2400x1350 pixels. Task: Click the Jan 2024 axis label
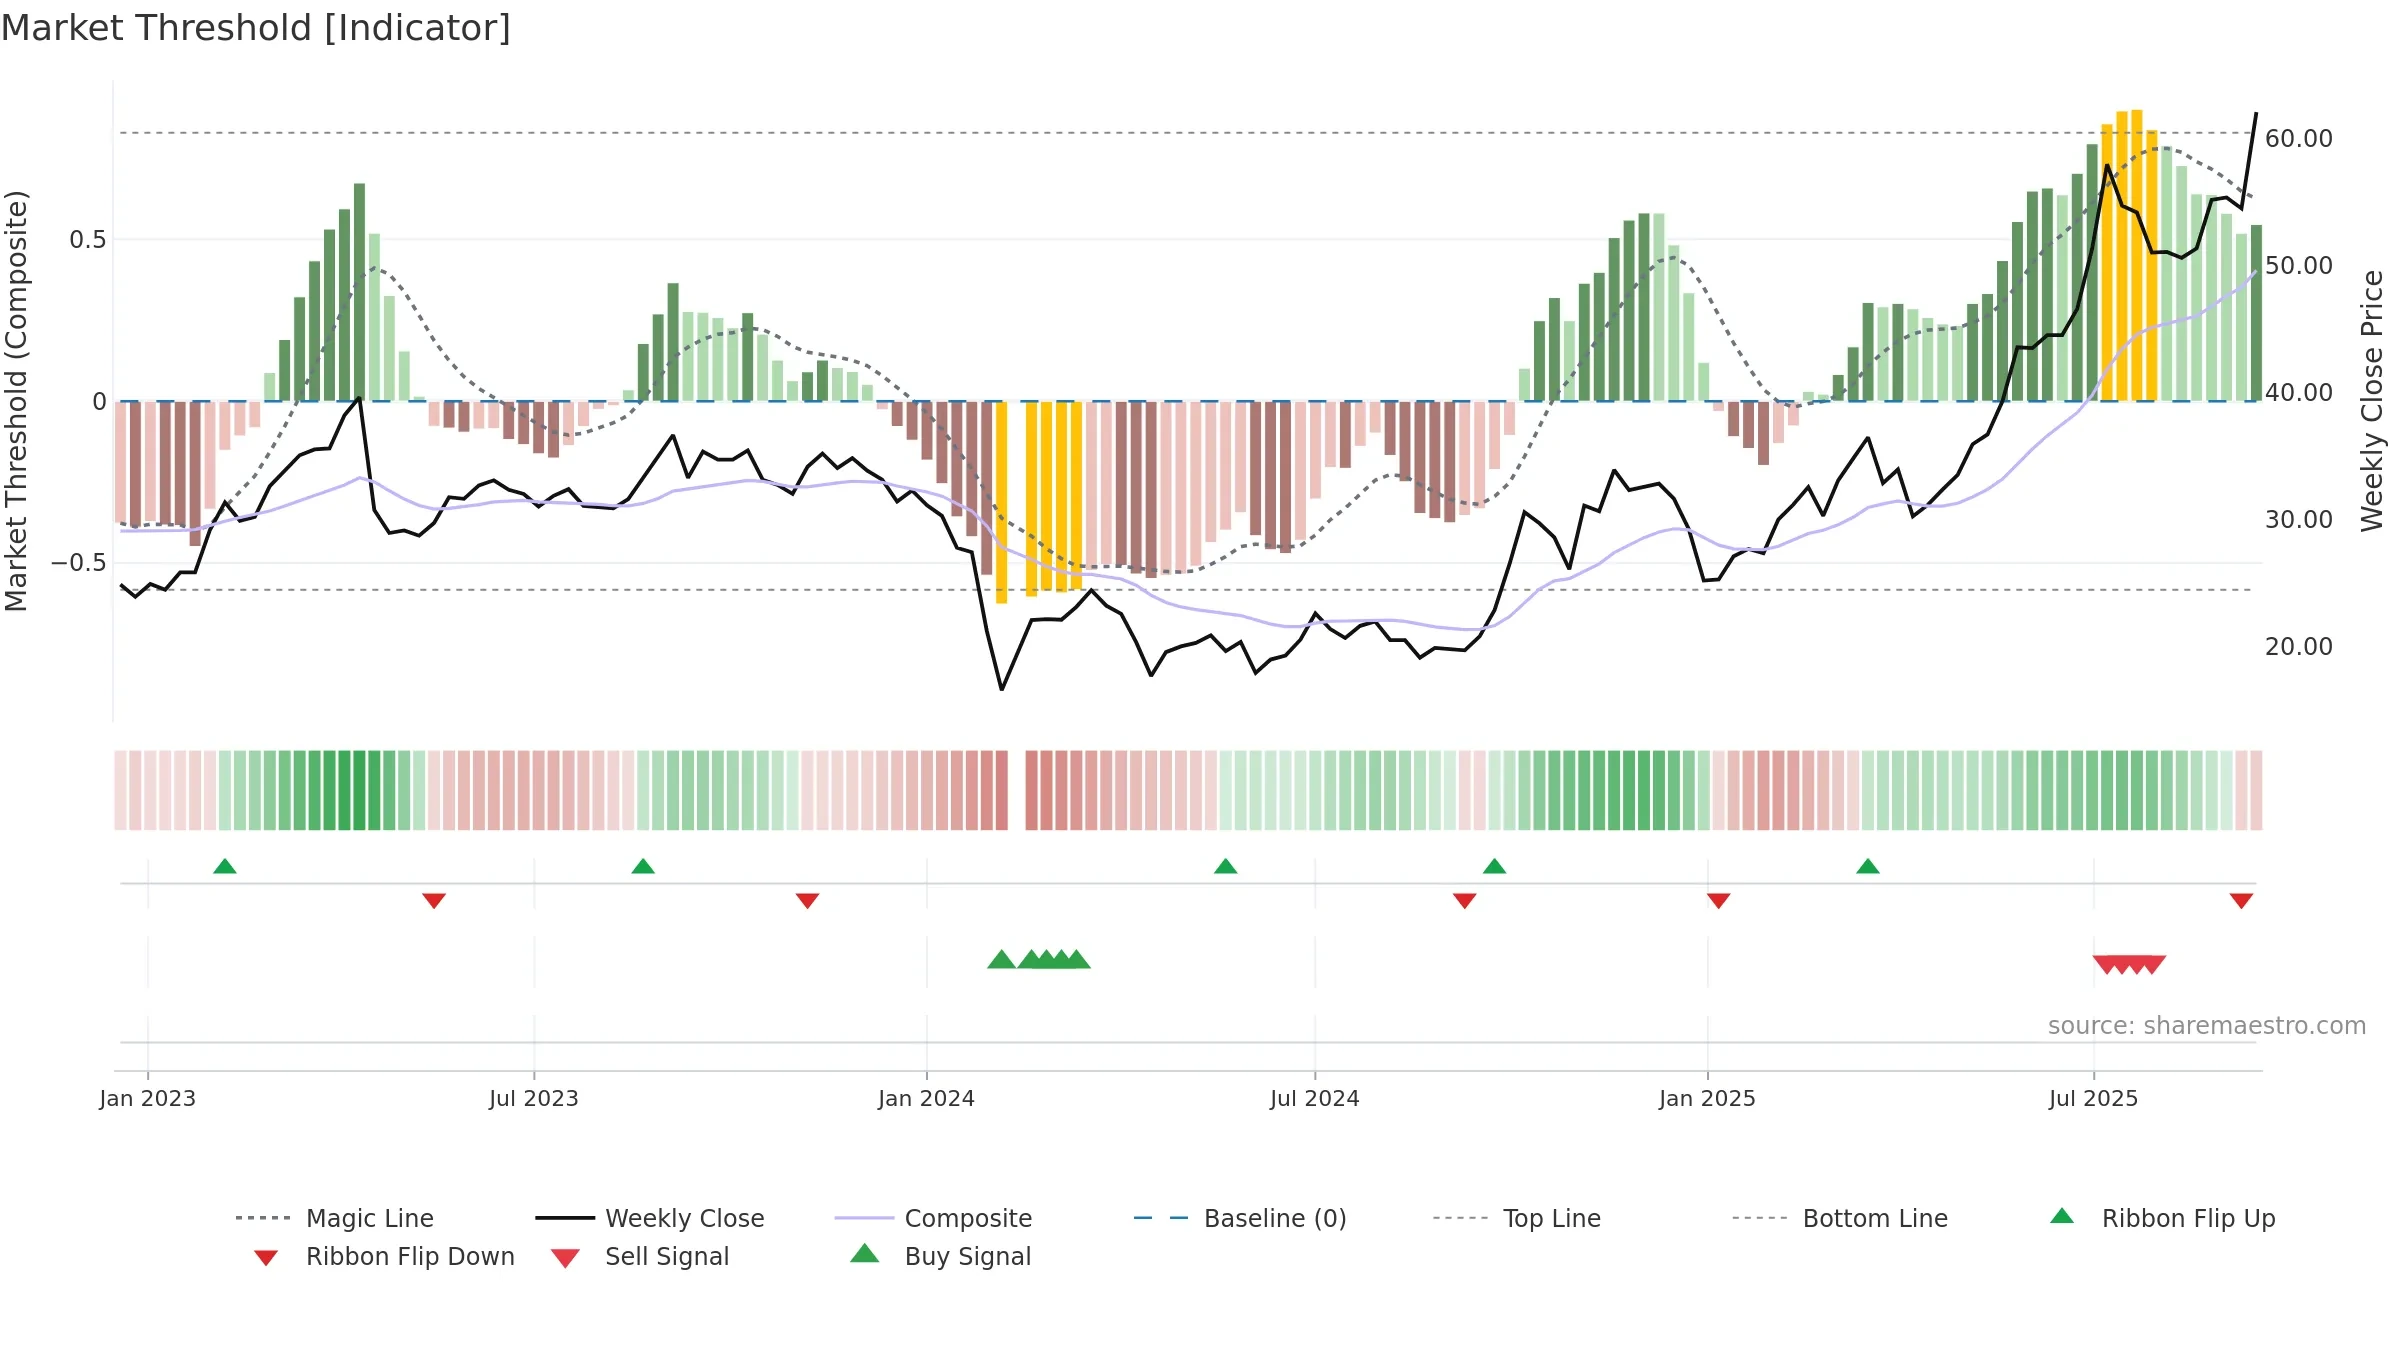(x=927, y=1098)
